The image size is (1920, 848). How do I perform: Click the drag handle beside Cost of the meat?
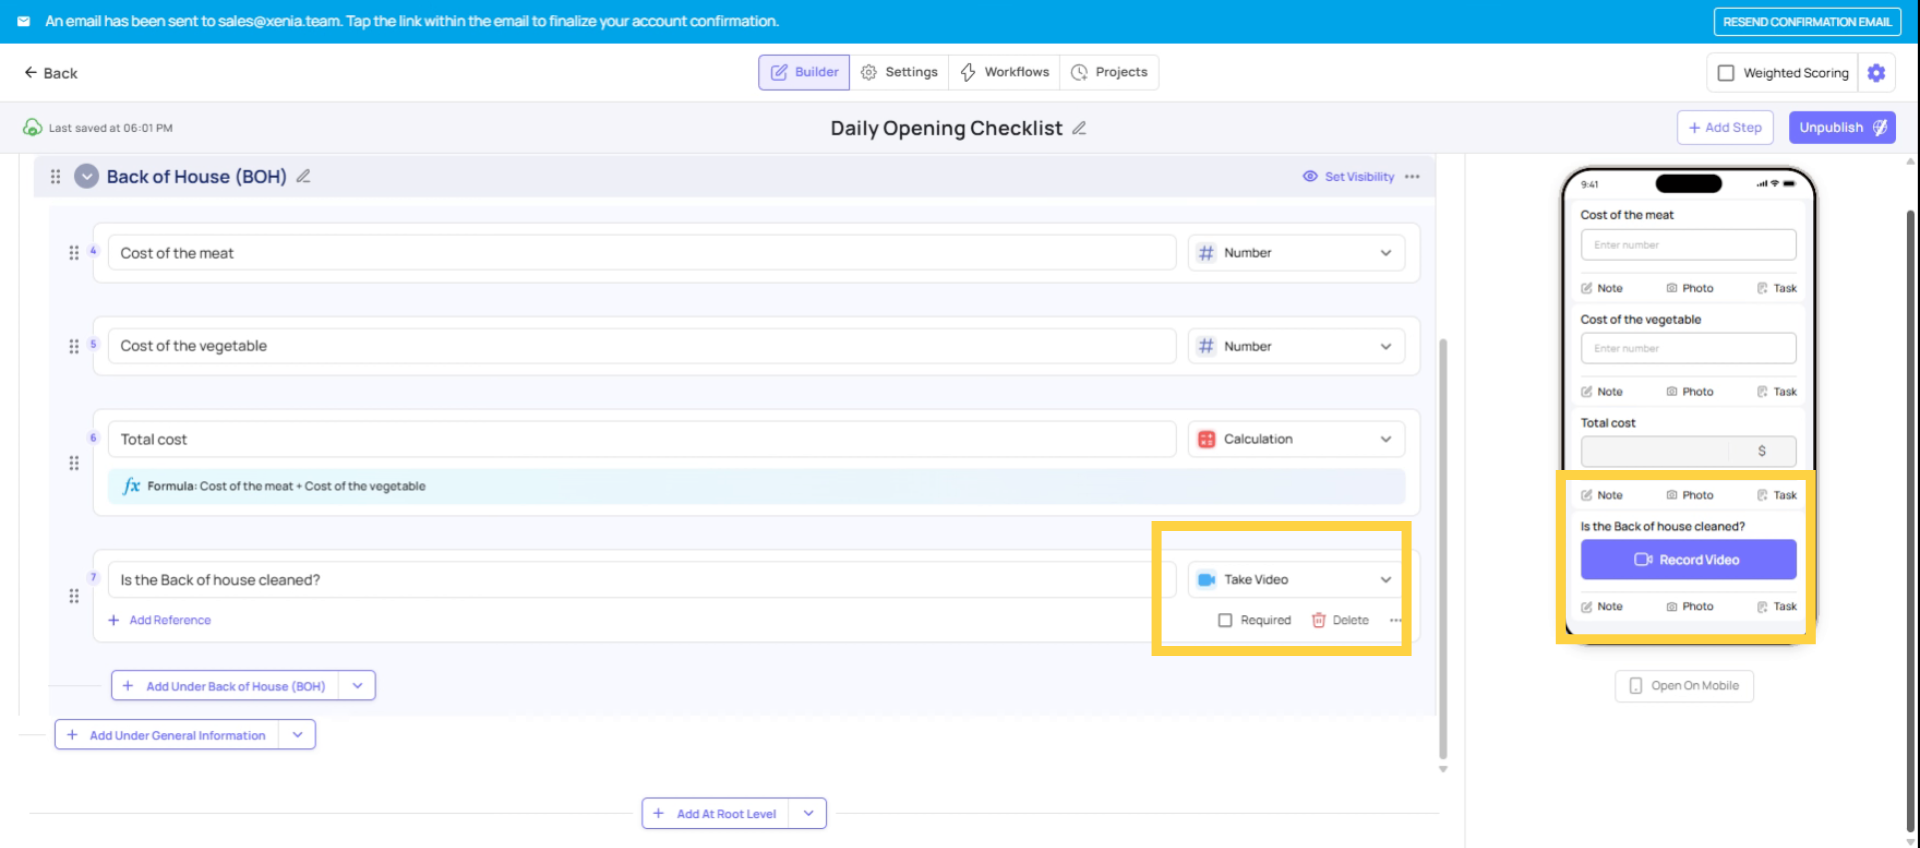tap(74, 253)
